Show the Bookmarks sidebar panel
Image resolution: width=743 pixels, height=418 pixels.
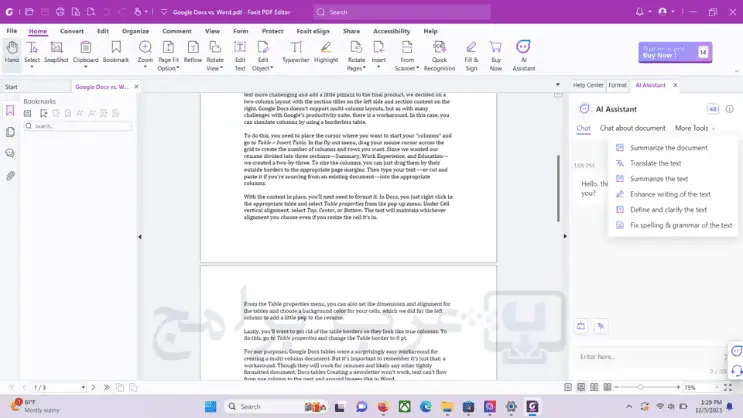[x=10, y=111]
